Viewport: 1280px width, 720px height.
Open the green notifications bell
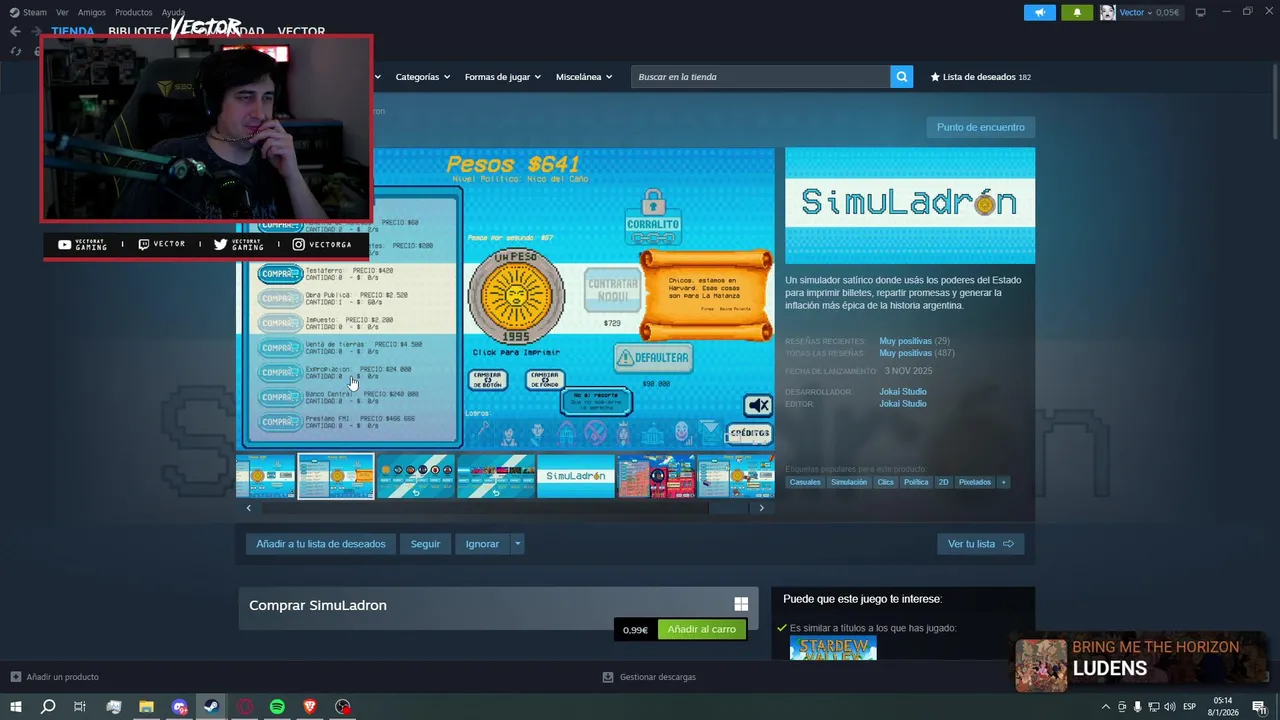(1077, 13)
